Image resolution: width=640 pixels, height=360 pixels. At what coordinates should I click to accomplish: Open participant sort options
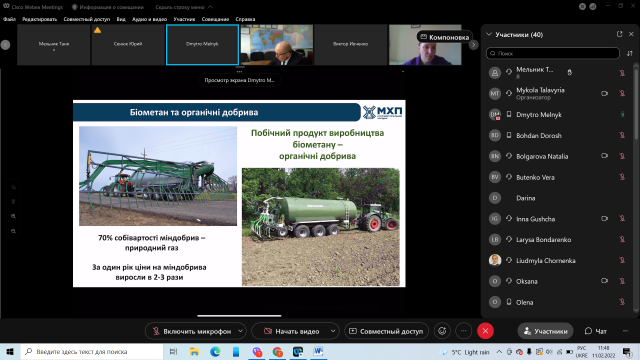(630, 53)
